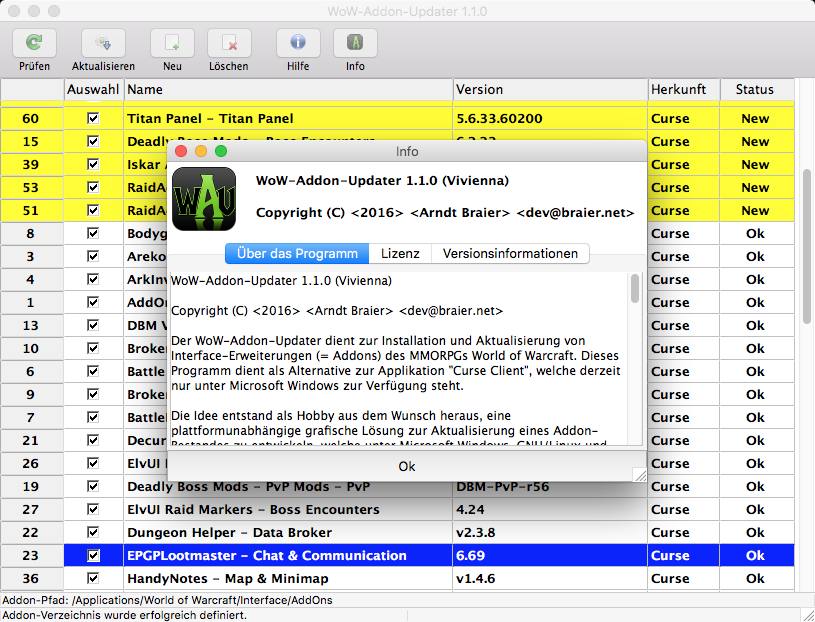Click the Info dialog description text area

coord(399,359)
